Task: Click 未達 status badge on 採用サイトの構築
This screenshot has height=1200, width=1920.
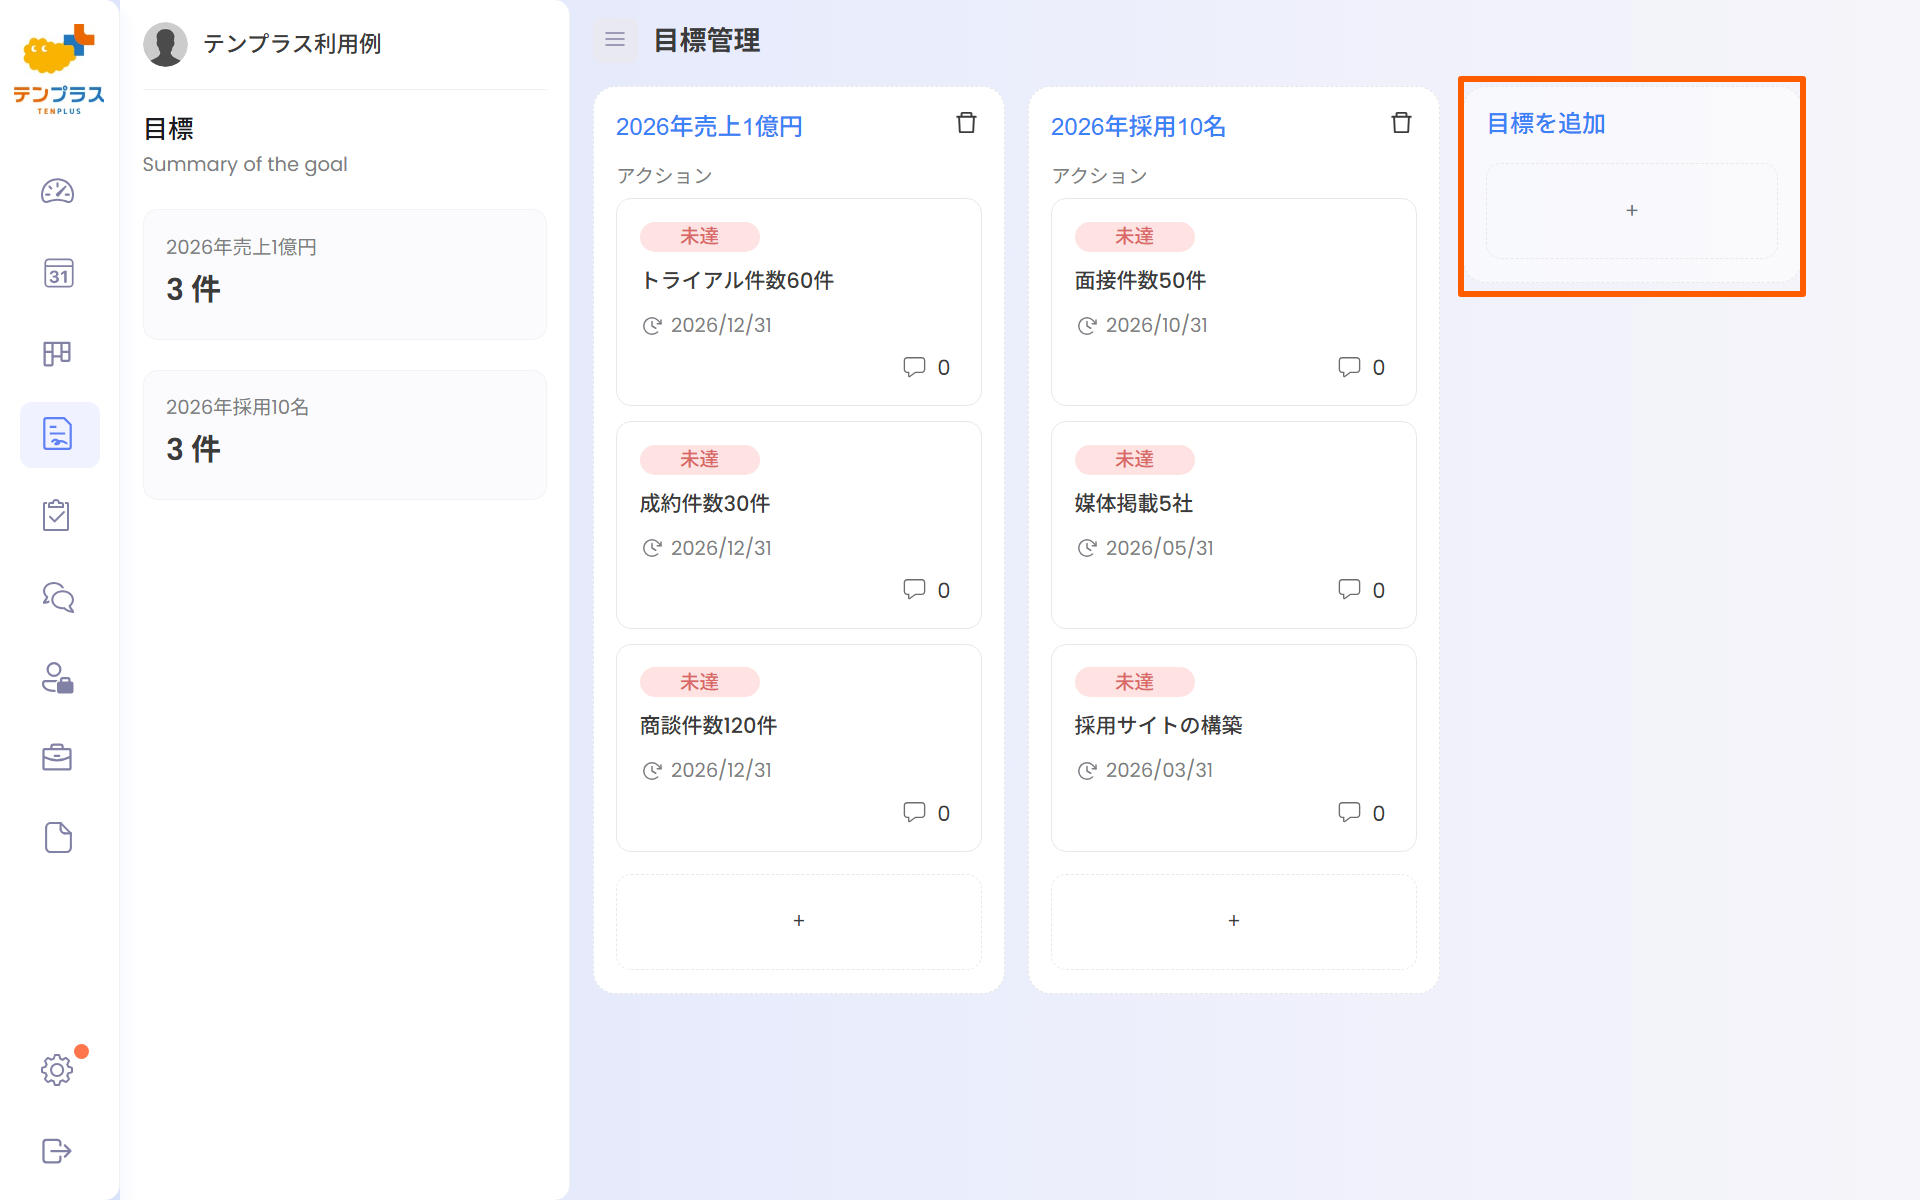Action: pyautogui.click(x=1135, y=682)
